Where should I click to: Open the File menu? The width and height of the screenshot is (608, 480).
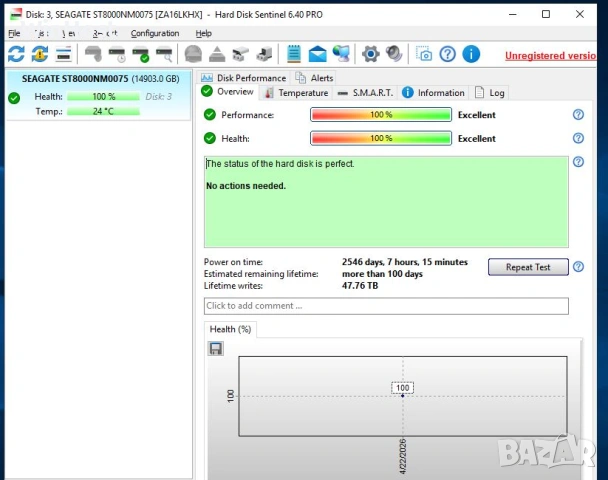point(14,33)
